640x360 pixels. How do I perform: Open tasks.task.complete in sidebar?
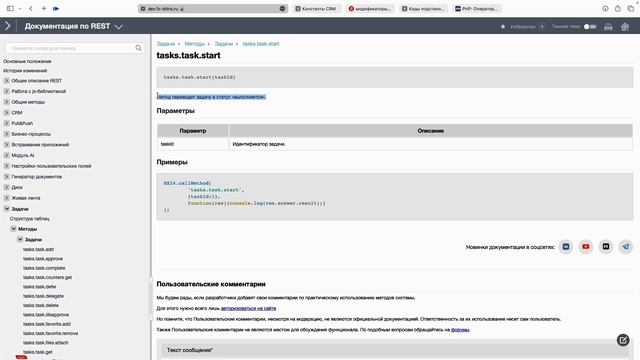44,268
